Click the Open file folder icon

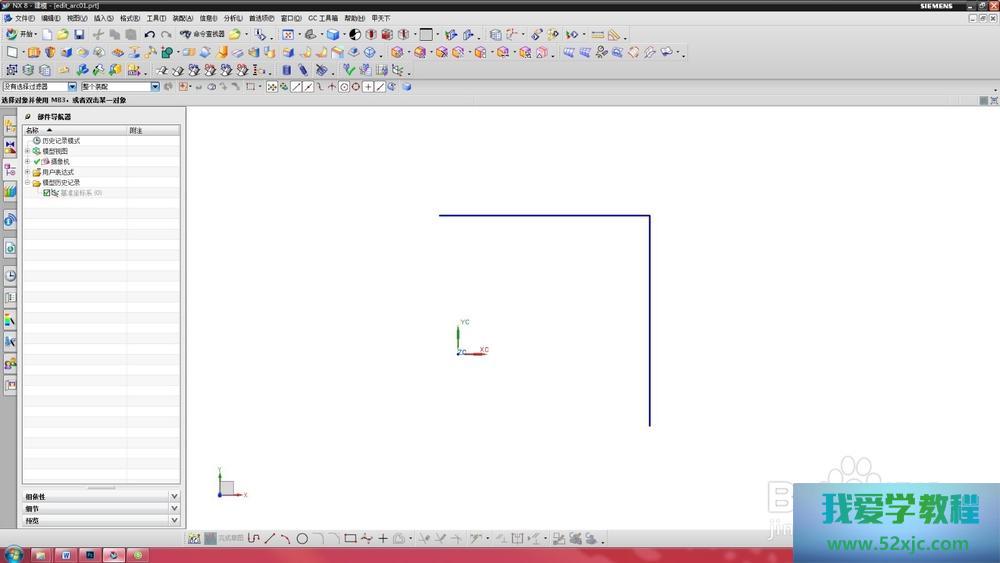tap(62, 35)
